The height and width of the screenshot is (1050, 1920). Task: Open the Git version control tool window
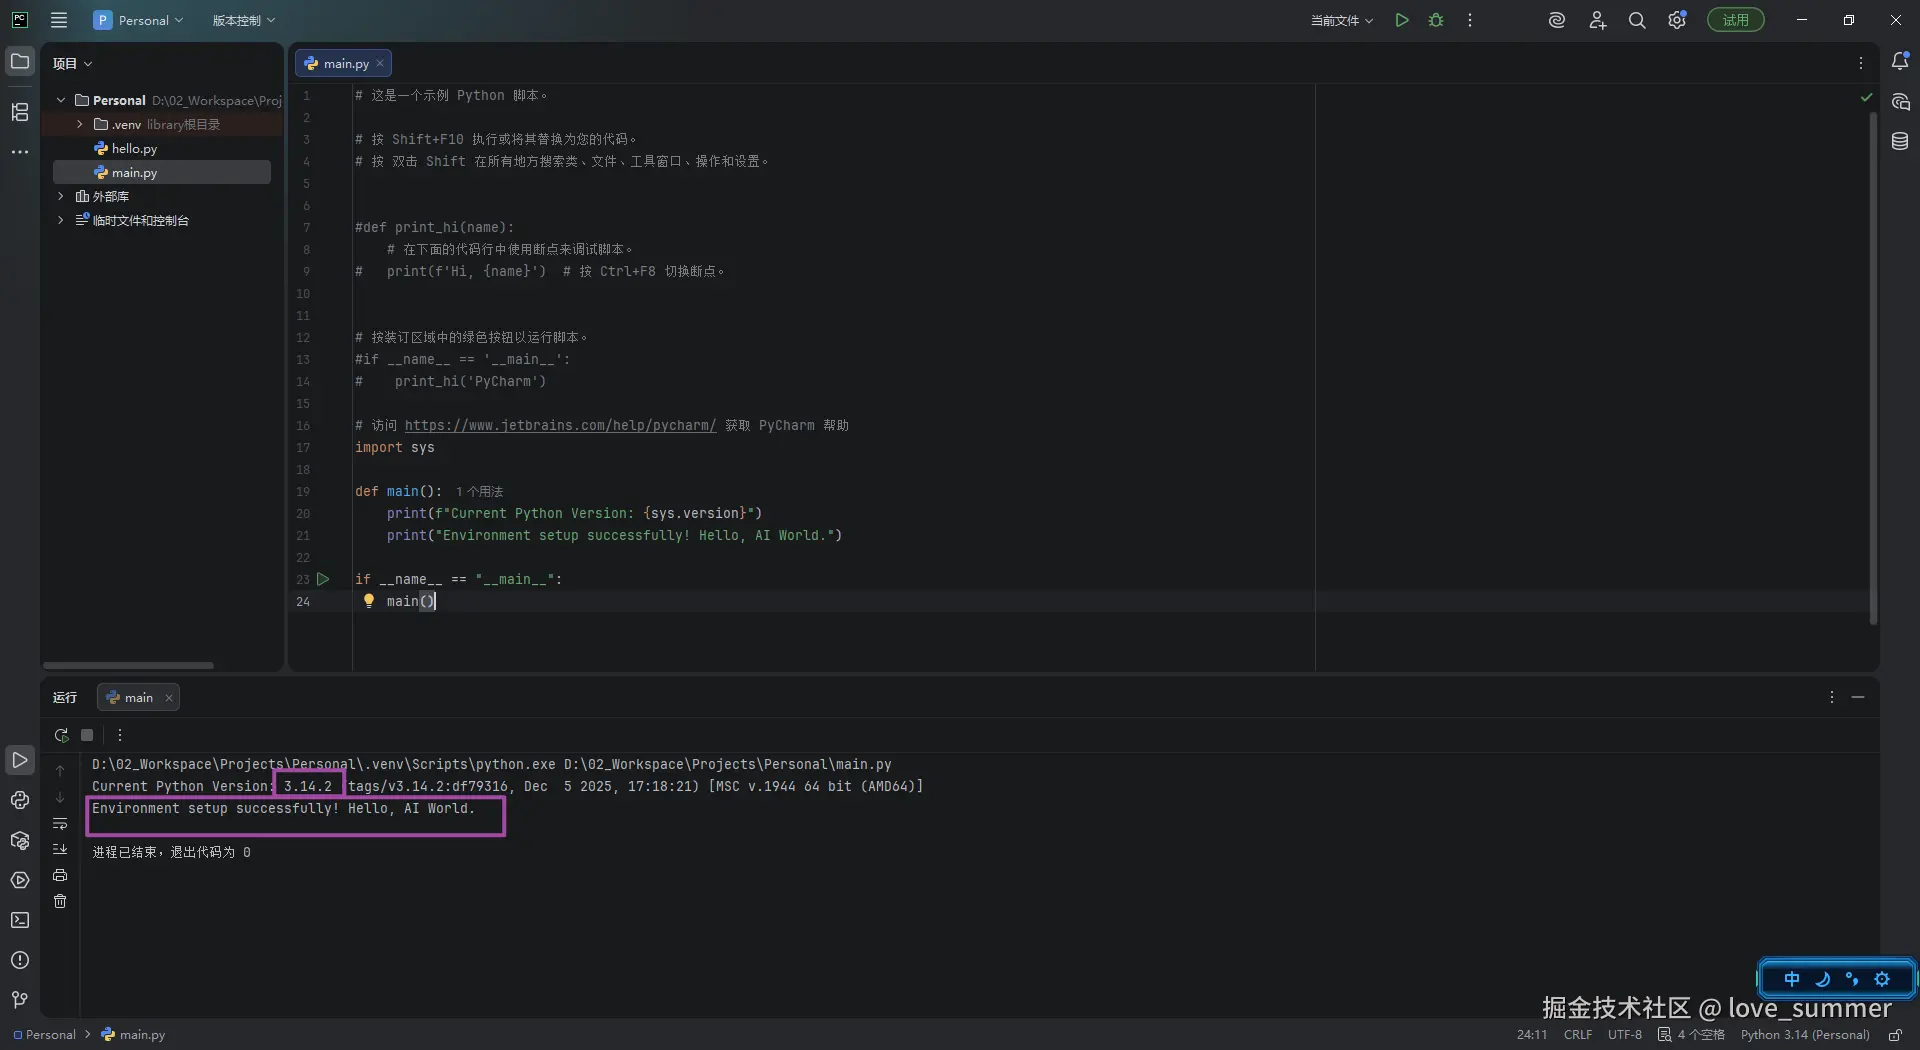[20, 1000]
